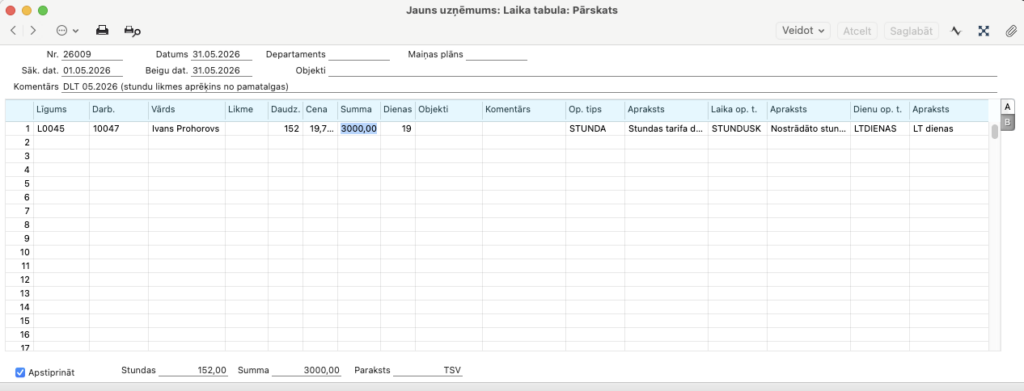Click the paperclip attachments icon
This screenshot has height=391, width=1024.
(x=1010, y=31)
